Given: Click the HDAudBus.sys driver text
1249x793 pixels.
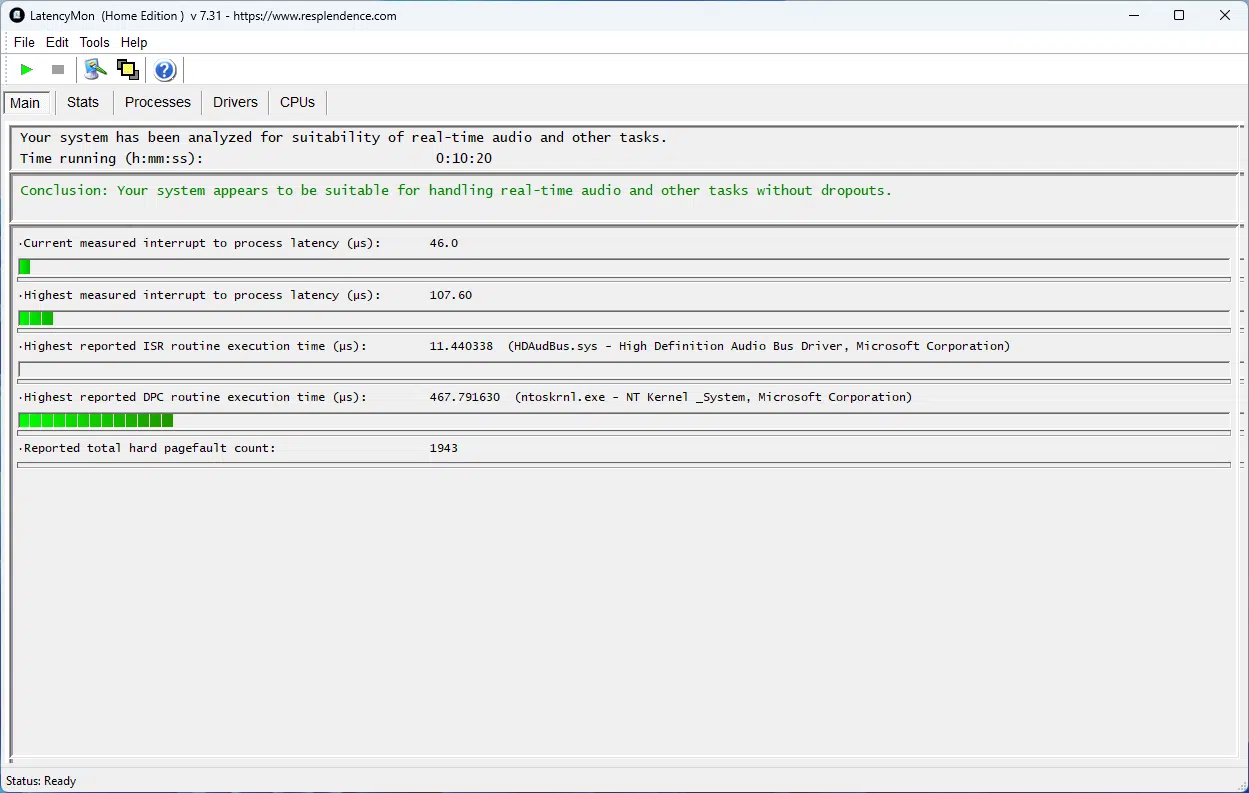Looking at the screenshot, I should pos(759,346).
